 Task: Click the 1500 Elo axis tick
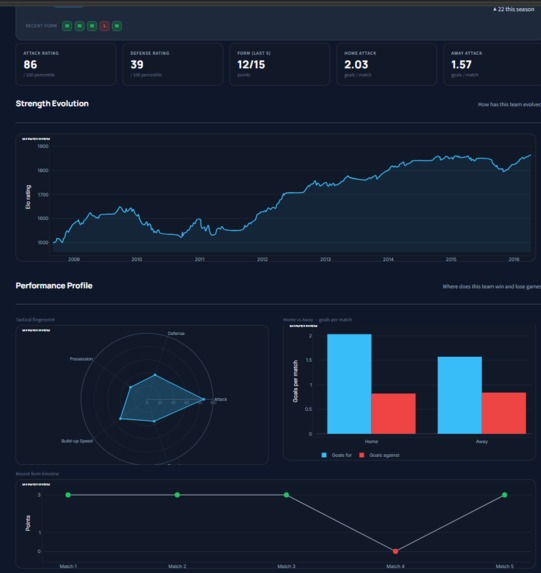click(x=43, y=242)
